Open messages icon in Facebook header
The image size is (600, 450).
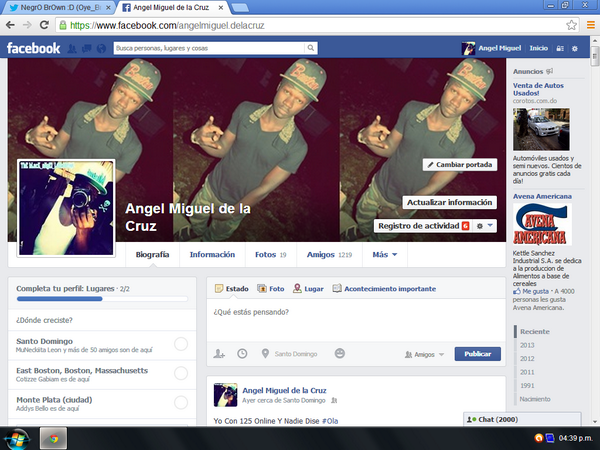pos(86,49)
